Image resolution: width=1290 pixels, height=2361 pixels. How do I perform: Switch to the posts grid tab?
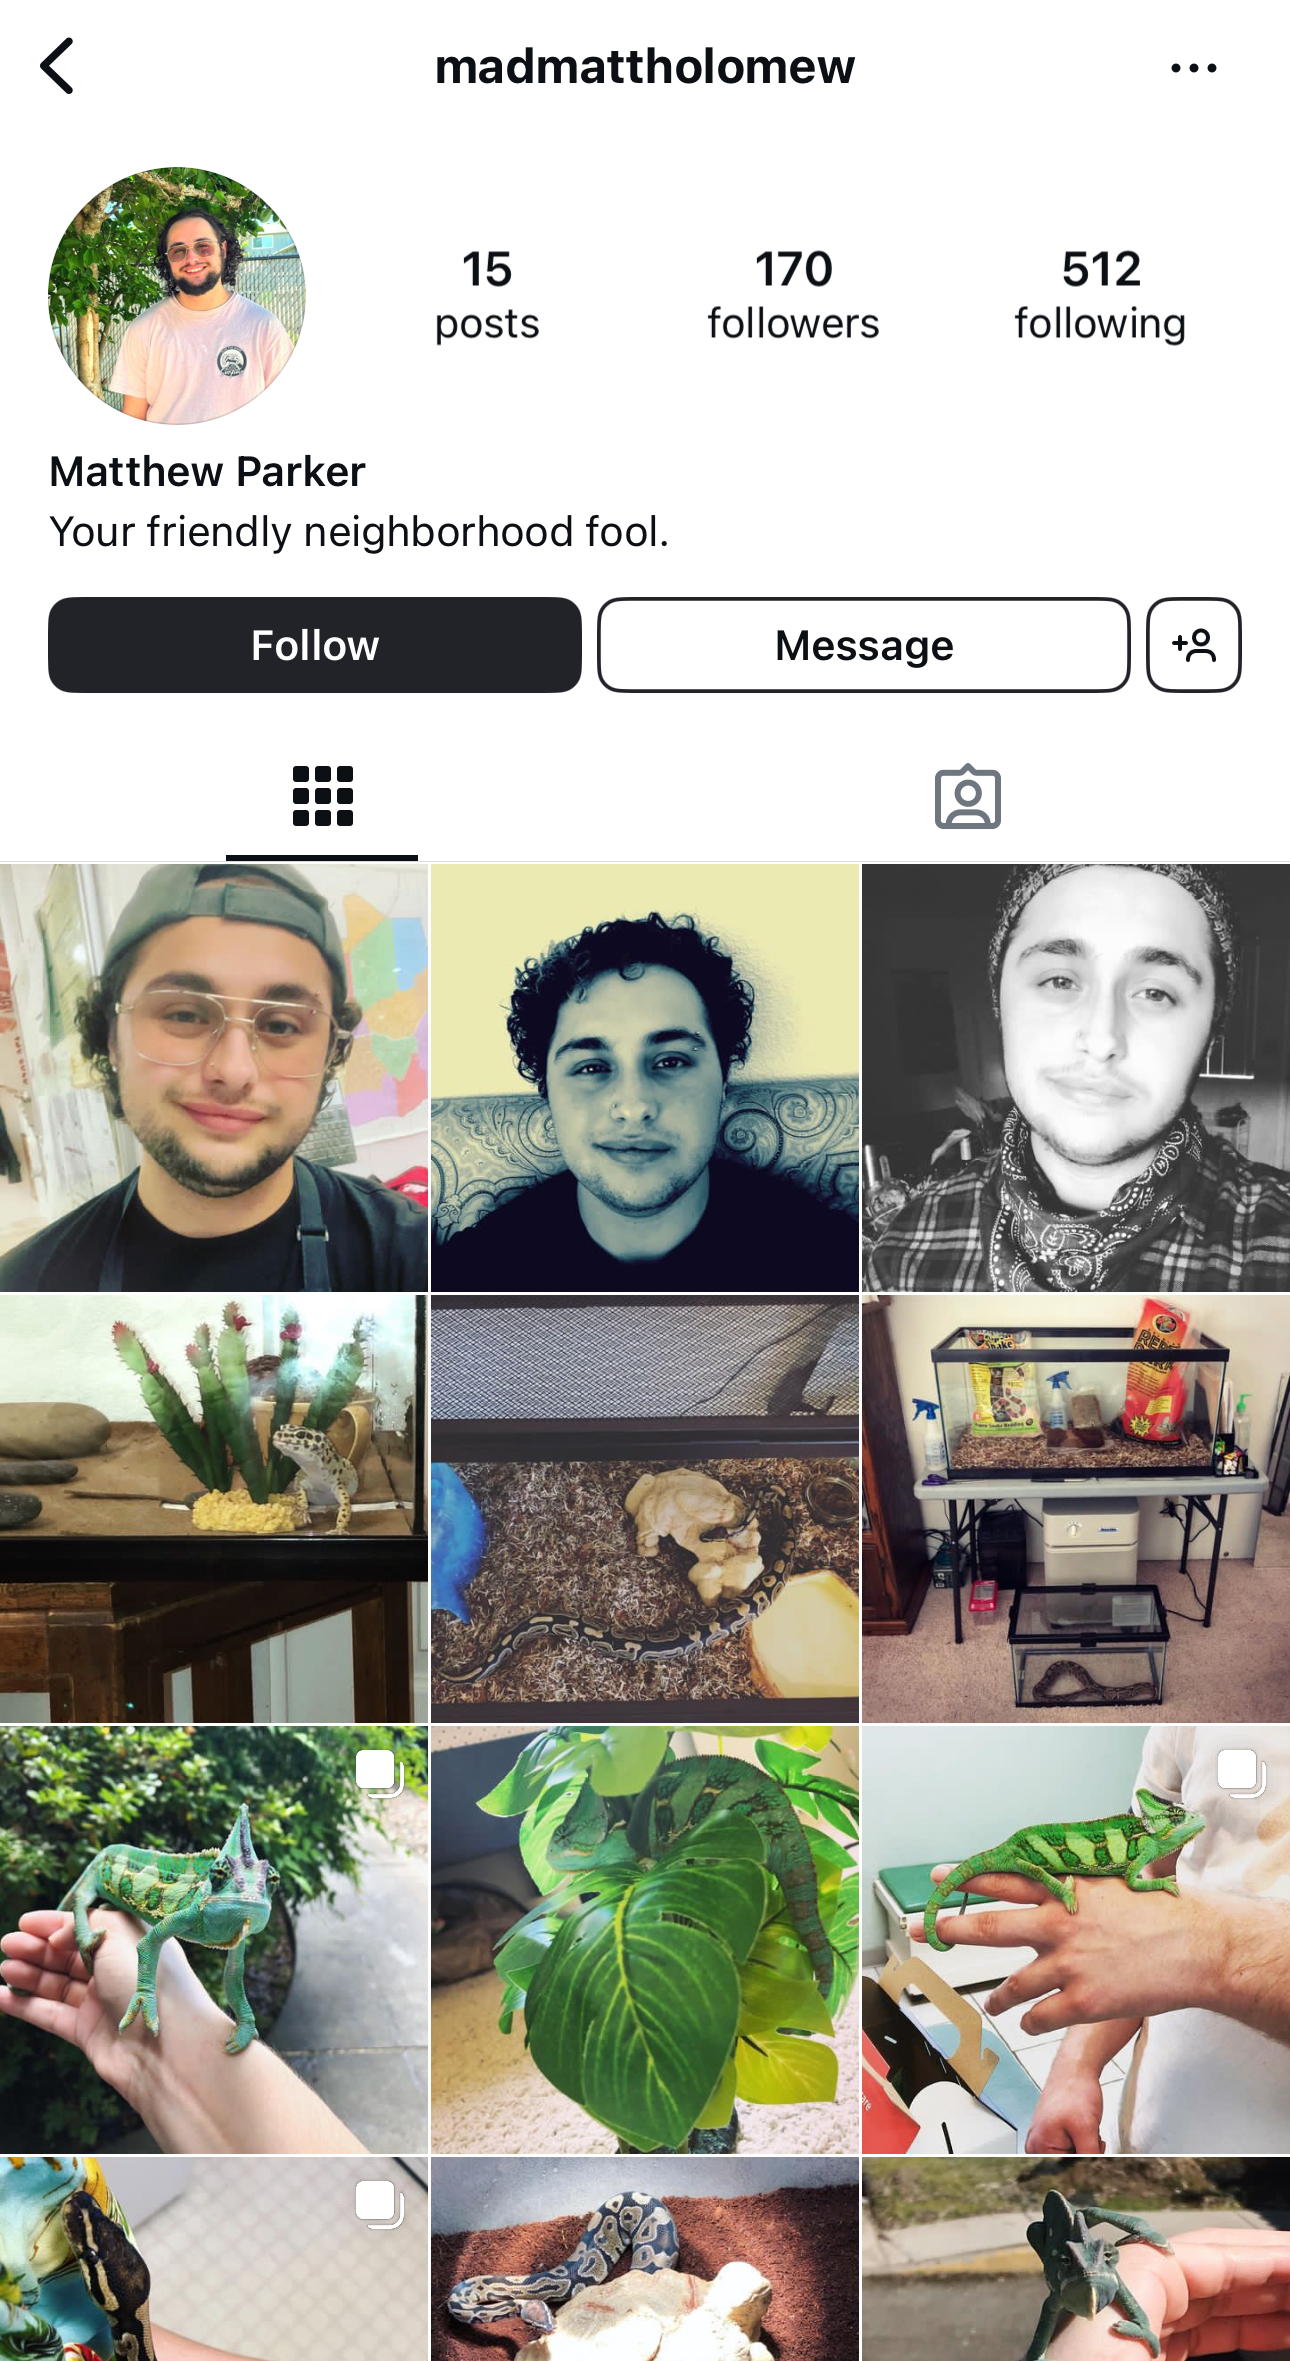pos(322,797)
